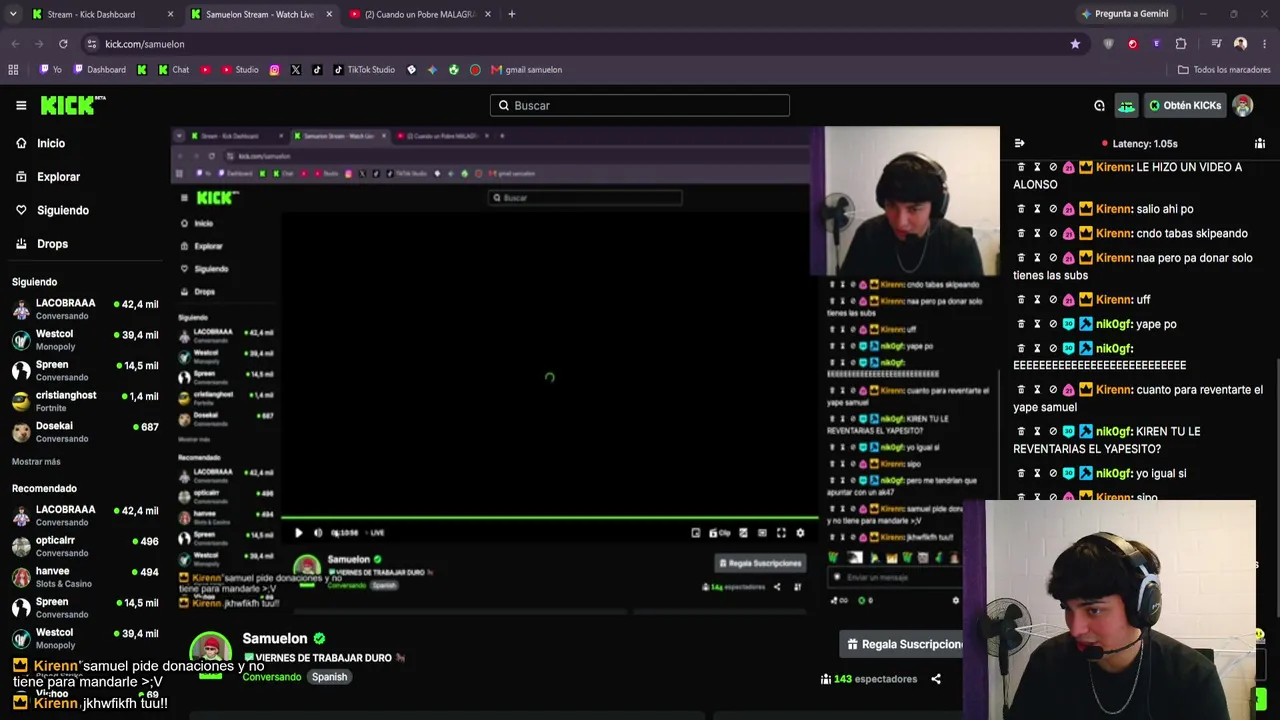Click the Obtén KICKs button
The image size is (1280, 720).
(1185, 105)
